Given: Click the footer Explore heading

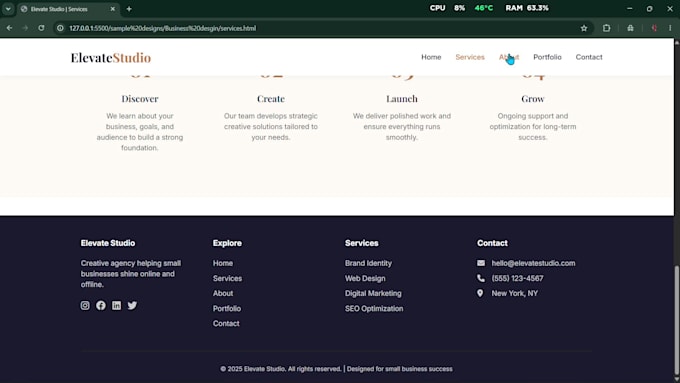Looking at the screenshot, I should tap(227, 243).
